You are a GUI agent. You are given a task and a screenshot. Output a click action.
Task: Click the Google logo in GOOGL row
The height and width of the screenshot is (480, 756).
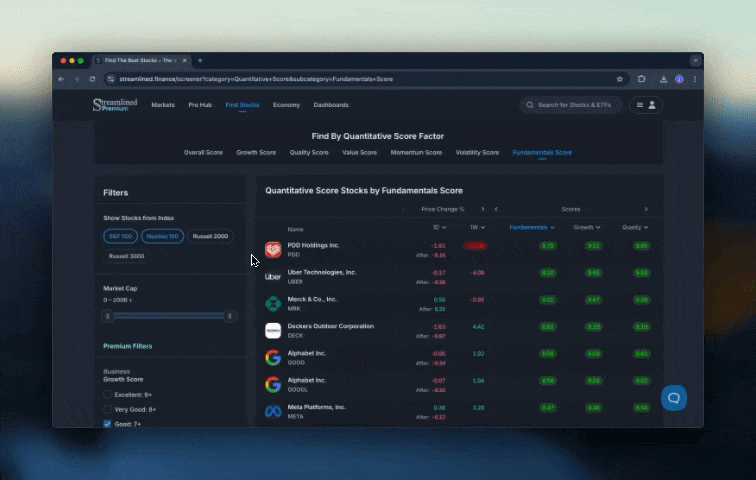(273, 385)
